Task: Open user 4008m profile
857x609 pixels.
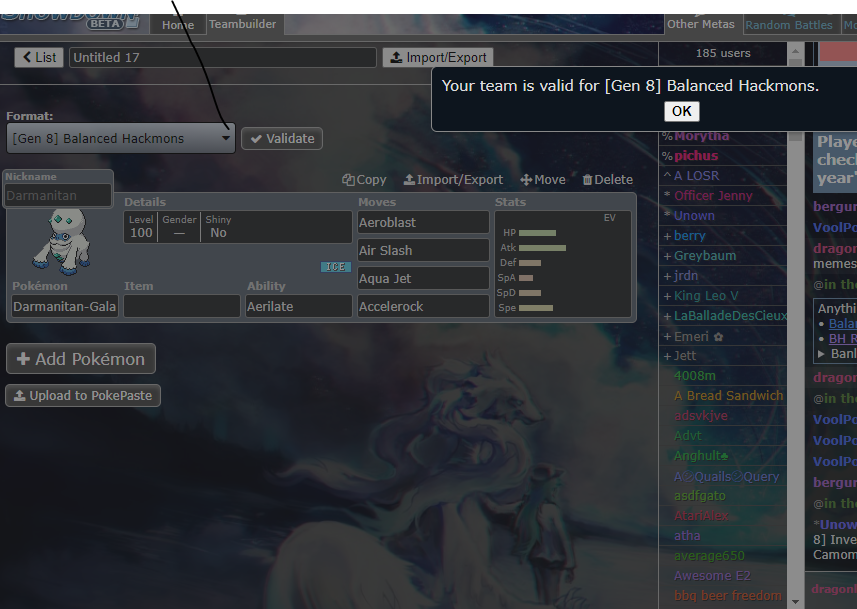Action: [695, 376]
